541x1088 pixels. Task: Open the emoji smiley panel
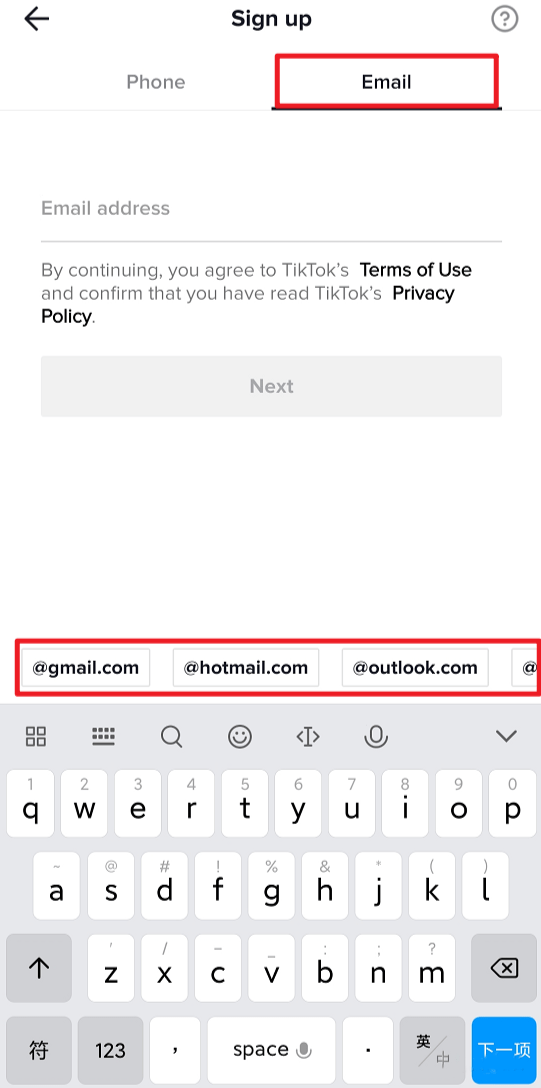240,736
